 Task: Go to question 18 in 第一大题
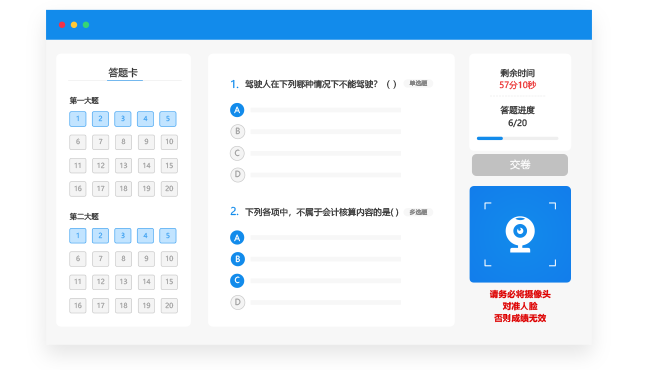[123, 189]
